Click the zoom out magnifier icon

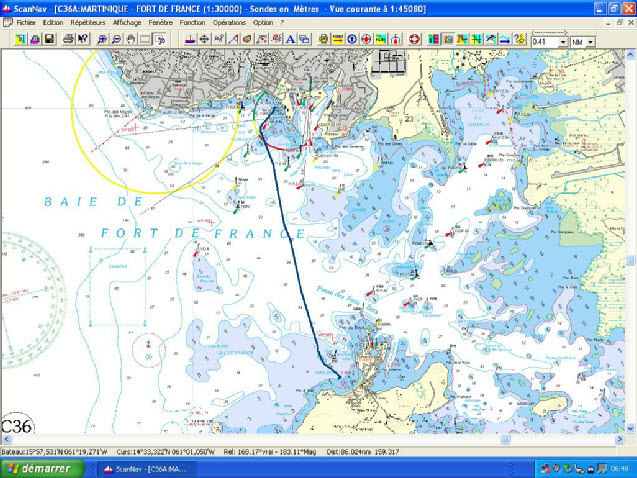pos(116,39)
